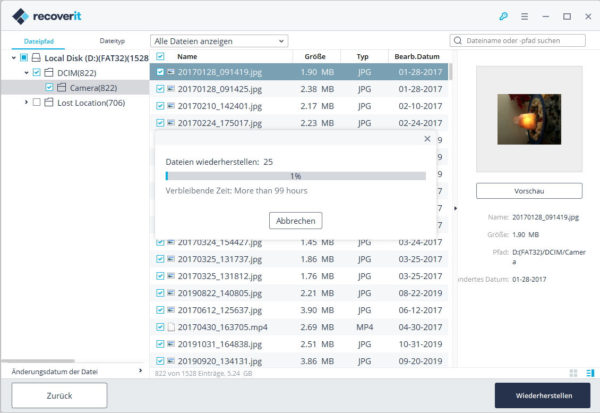Check the Lost Location checkbox

click(36, 102)
